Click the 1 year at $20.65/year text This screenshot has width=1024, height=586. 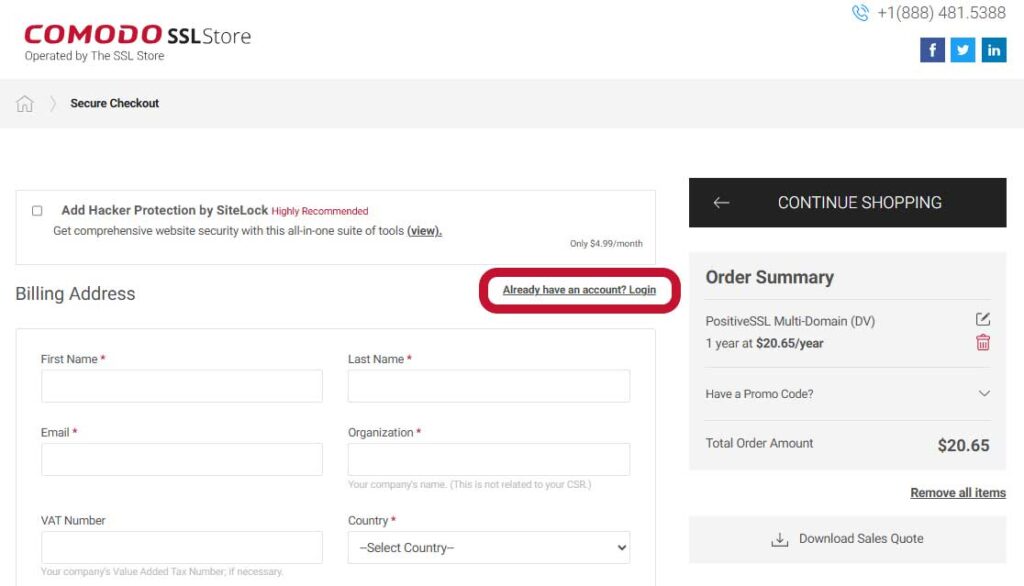click(x=764, y=344)
